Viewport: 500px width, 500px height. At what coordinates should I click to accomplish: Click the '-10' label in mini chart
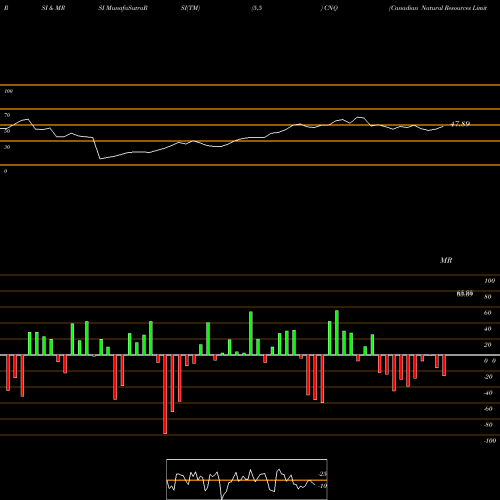[323, 486]
